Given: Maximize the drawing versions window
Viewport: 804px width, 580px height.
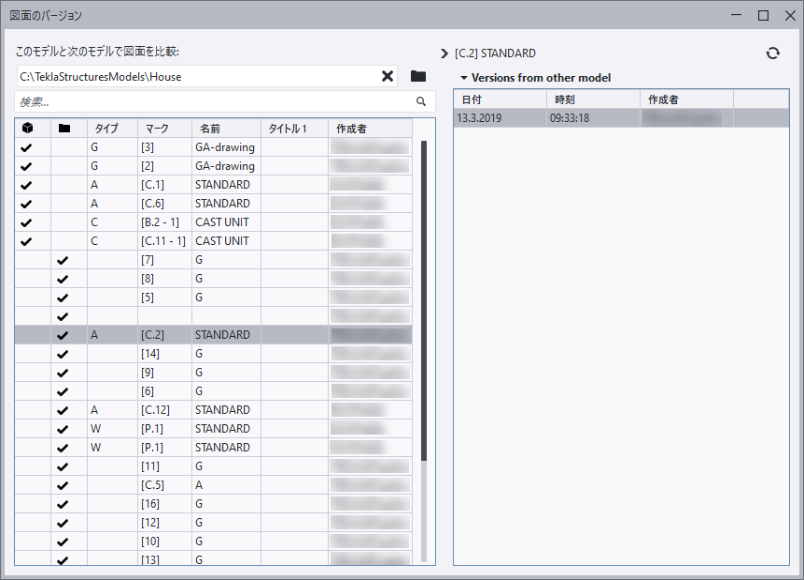Looking at the screenshot, I should pos(763,15).
